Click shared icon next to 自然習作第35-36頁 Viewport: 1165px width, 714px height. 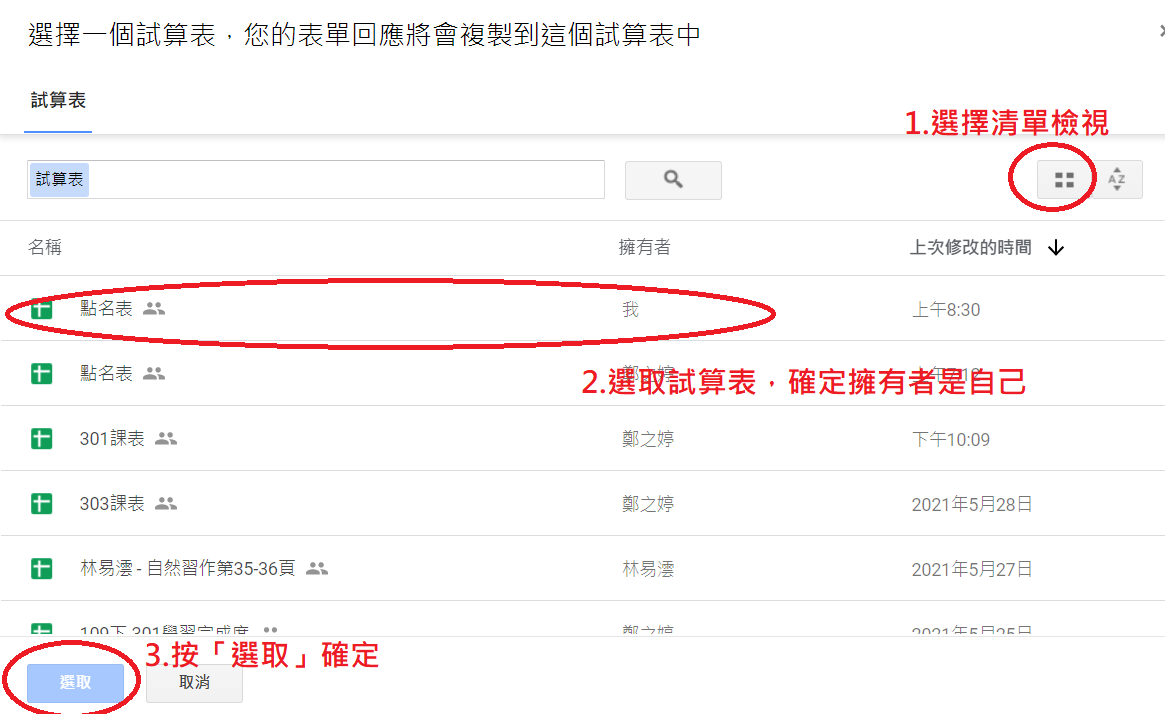[317, 569]
